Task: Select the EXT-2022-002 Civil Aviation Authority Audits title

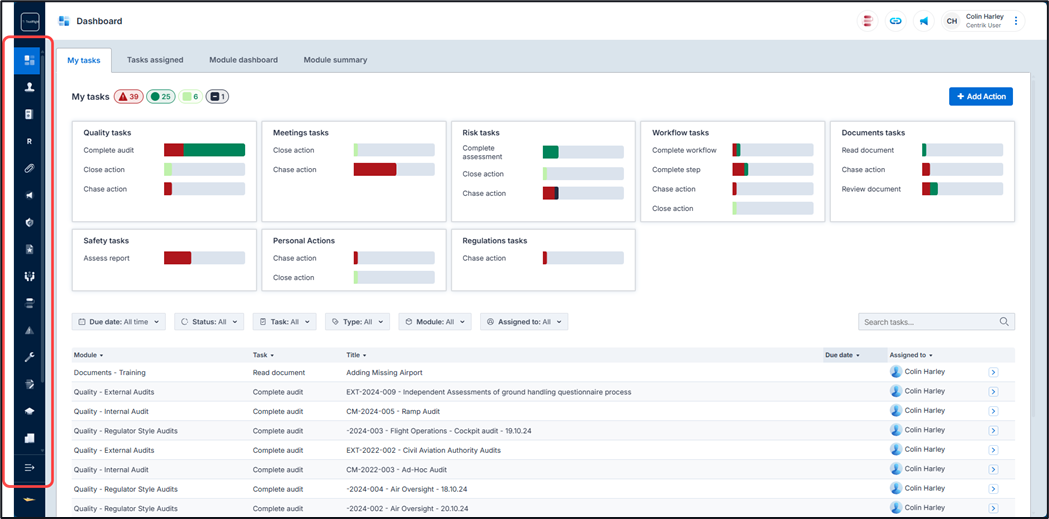Action: click(423, 450)
